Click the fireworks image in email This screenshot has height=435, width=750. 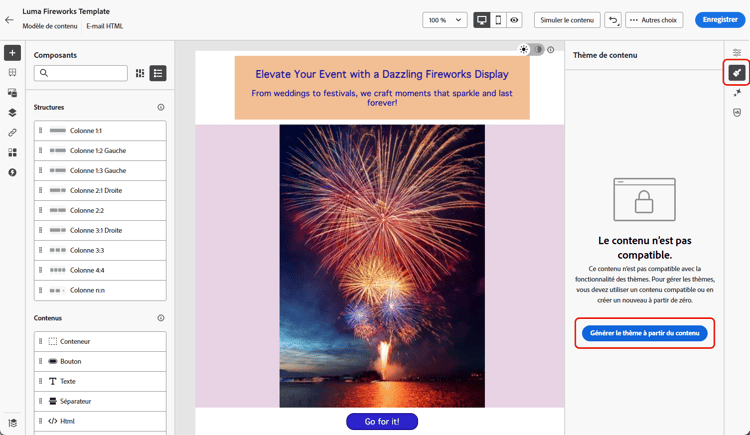(382, 266)
